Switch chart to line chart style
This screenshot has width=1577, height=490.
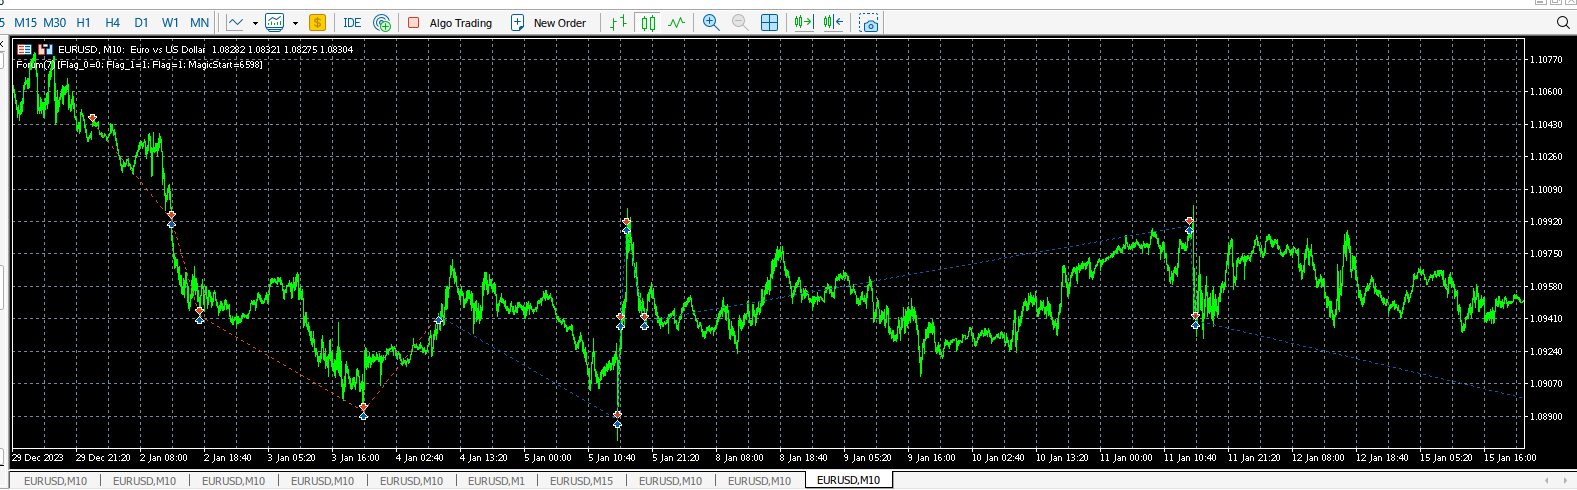(x=677, y=22)
